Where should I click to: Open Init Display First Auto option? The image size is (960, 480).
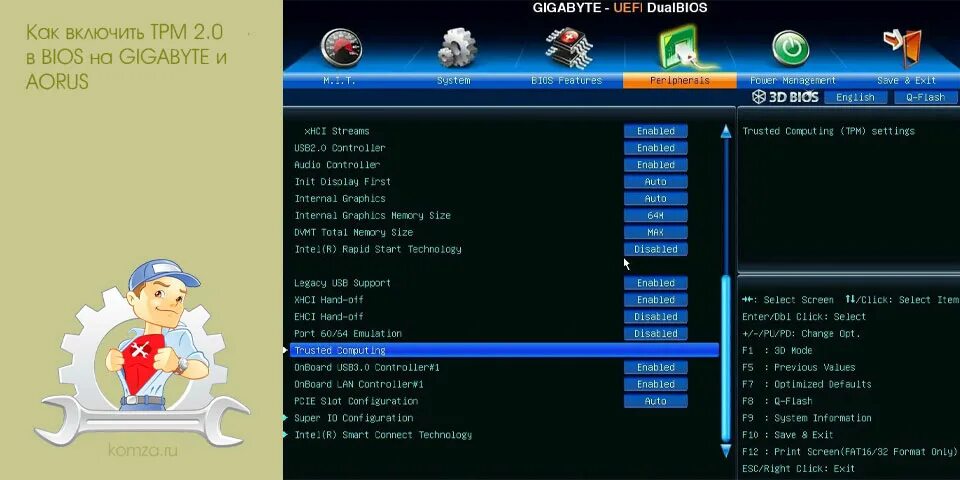point(656,182)
